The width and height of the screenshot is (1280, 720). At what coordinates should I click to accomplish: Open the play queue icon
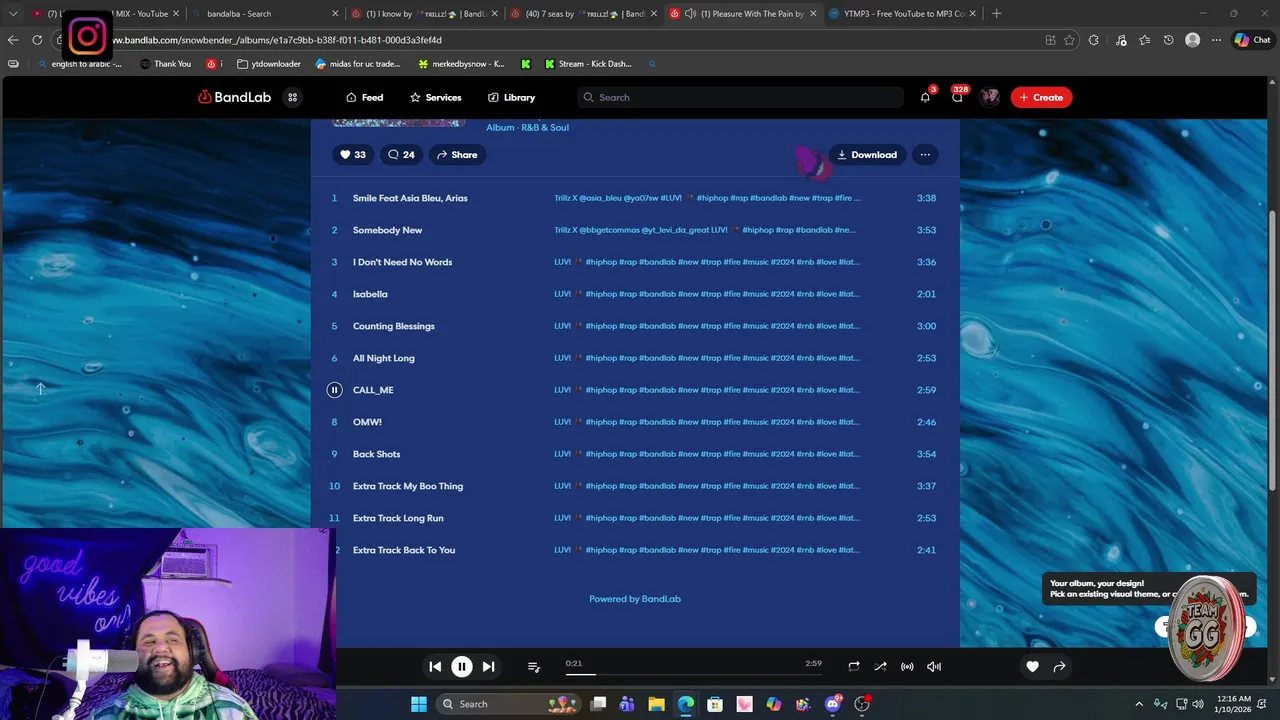pyautogui.click(x=533, y=667)
